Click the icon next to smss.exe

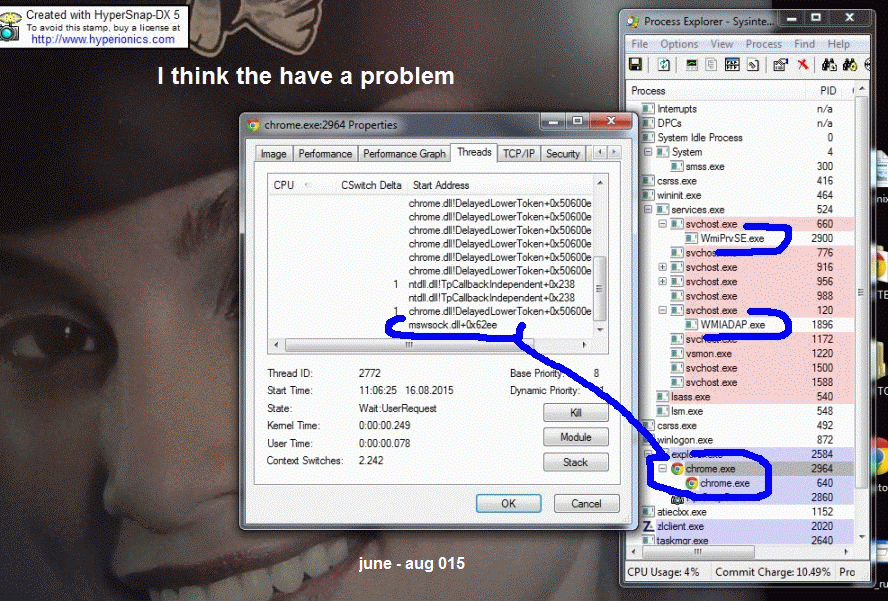677,167
